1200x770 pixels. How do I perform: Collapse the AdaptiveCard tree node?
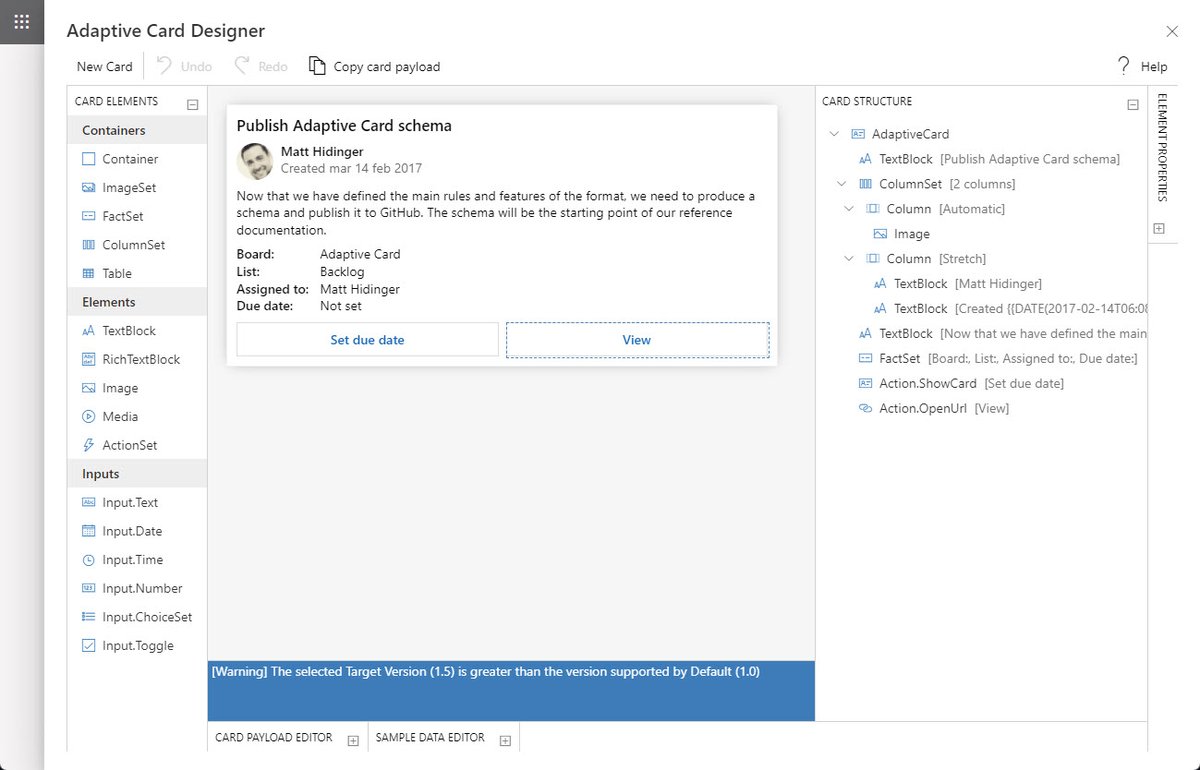(x=835, y=134)
